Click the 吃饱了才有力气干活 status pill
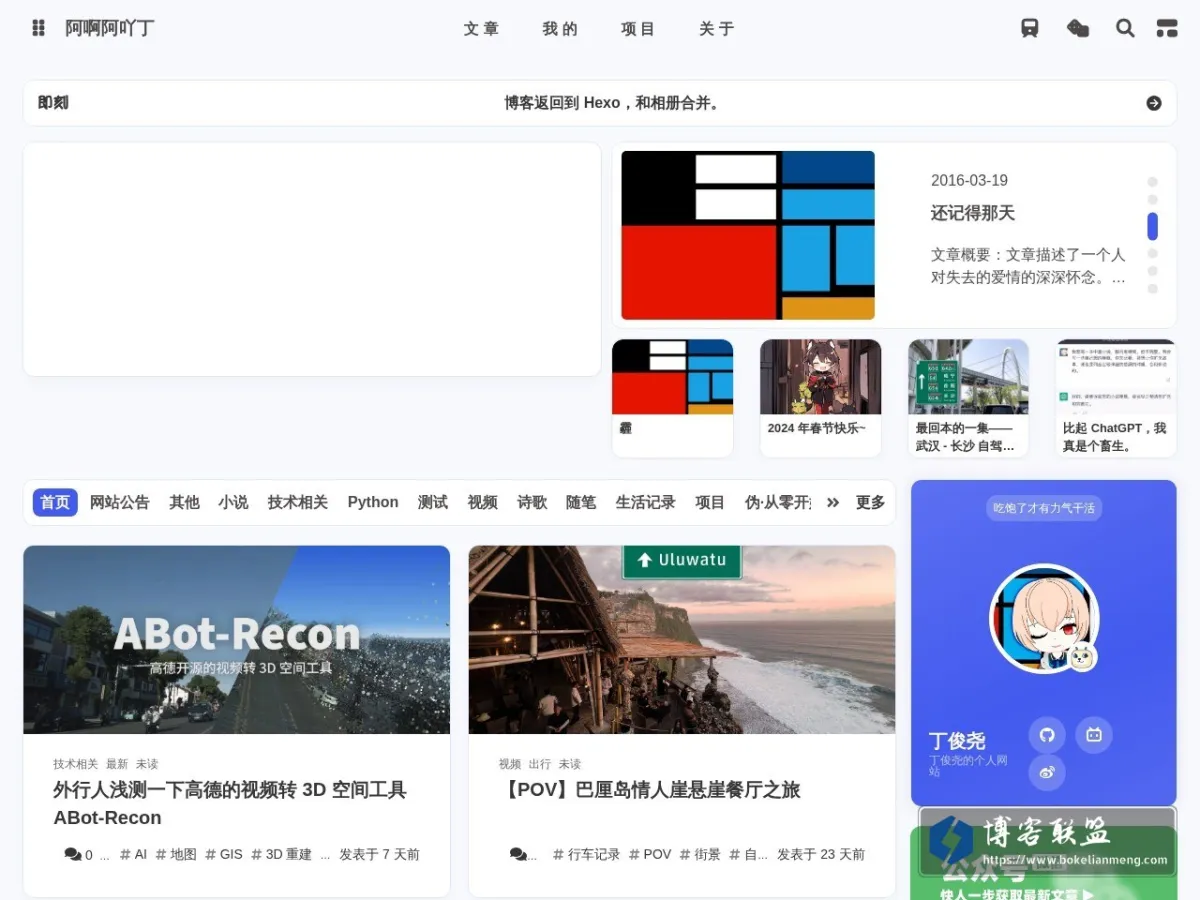Screen dimensions: 1200x900 (1044, 508)
